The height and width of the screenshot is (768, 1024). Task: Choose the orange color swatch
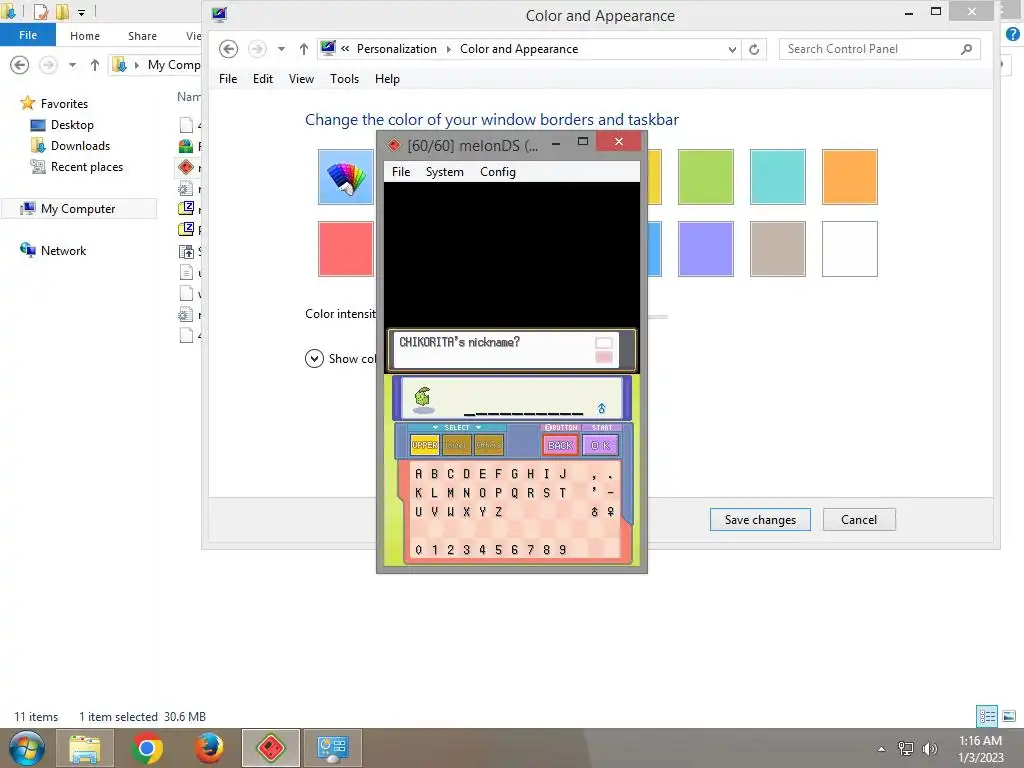849,177
